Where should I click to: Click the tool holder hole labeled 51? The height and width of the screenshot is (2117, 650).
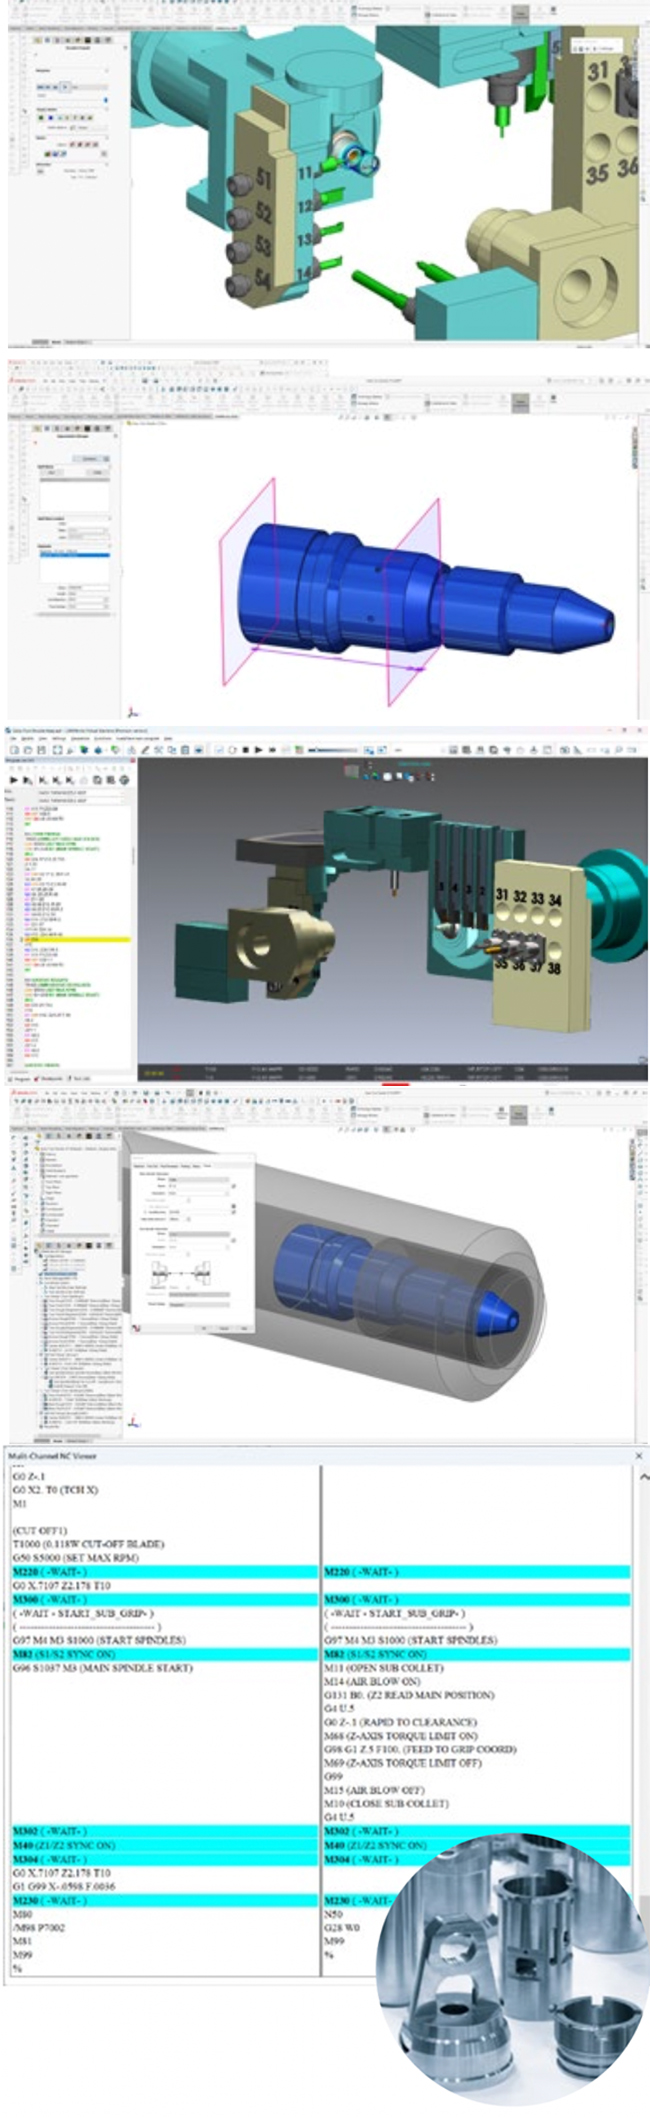(241, 186)
